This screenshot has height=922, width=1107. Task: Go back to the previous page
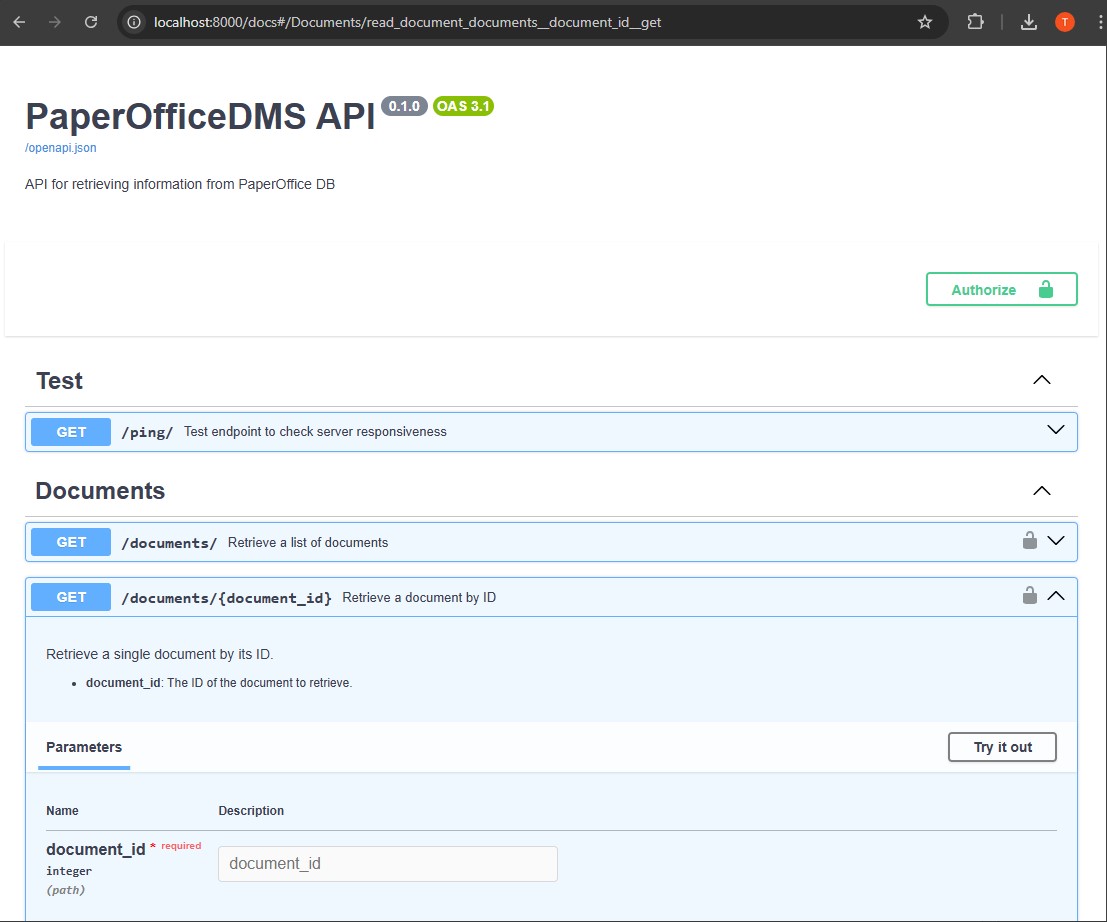point(19,22)
